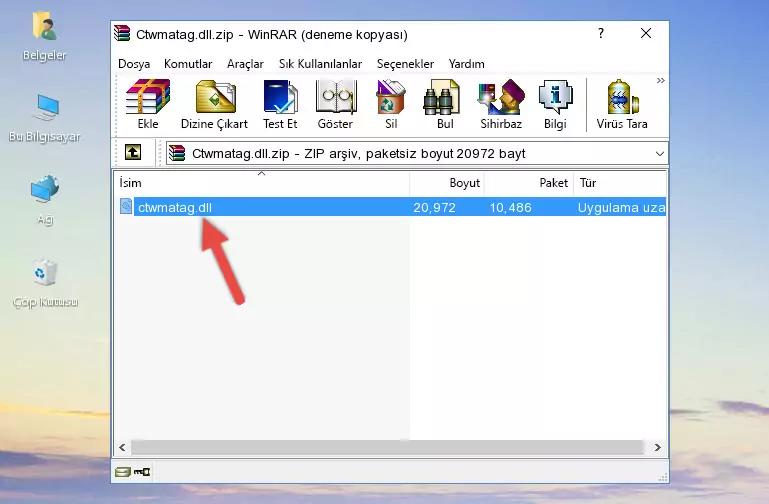Image resolution: width=769 pixels, height=504 pixels.
Task: Open the Belgeler desktop icon
Action: pyautogui.click(x=45, y=37)
